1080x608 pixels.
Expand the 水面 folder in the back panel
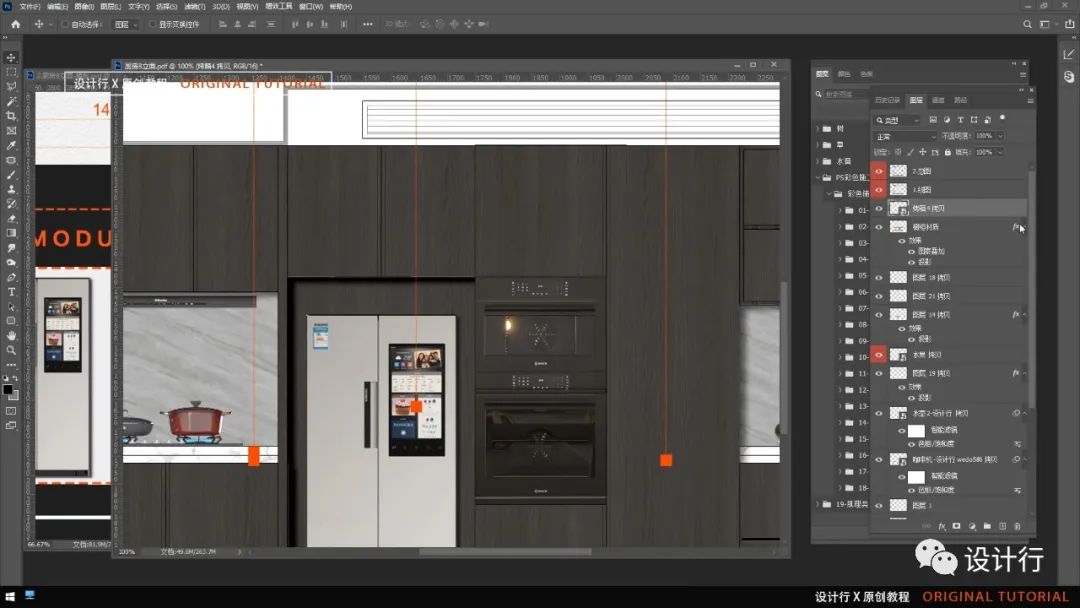click(x=818, y=161)
